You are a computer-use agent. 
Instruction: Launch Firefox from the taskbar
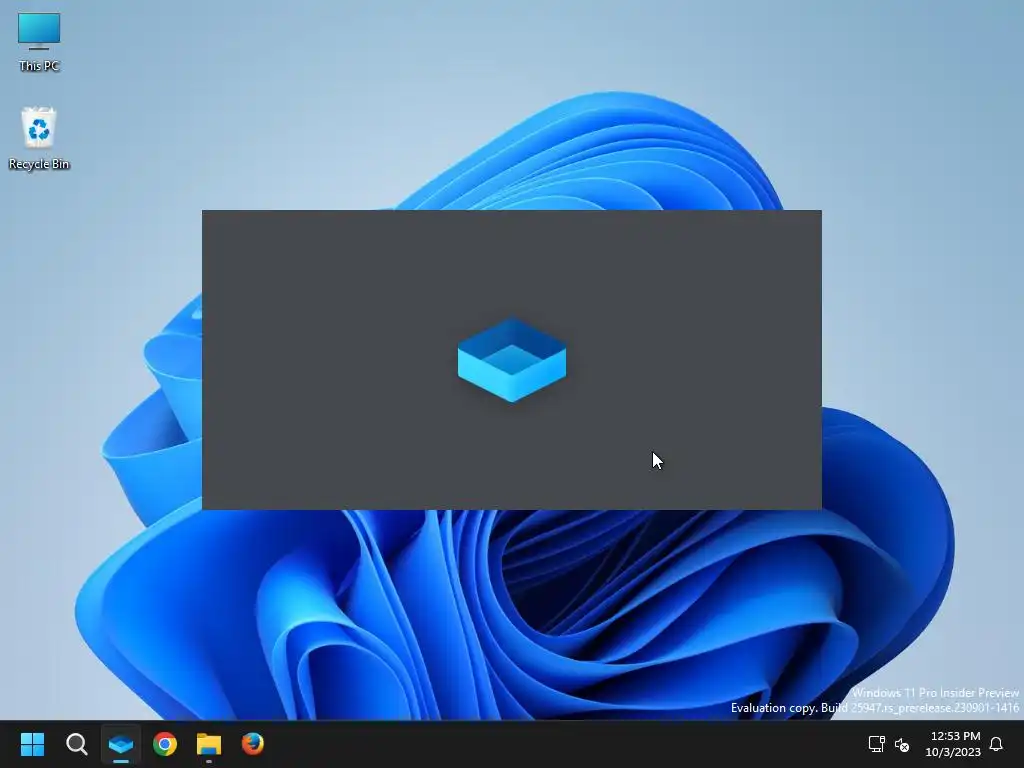tap(253, 744)
